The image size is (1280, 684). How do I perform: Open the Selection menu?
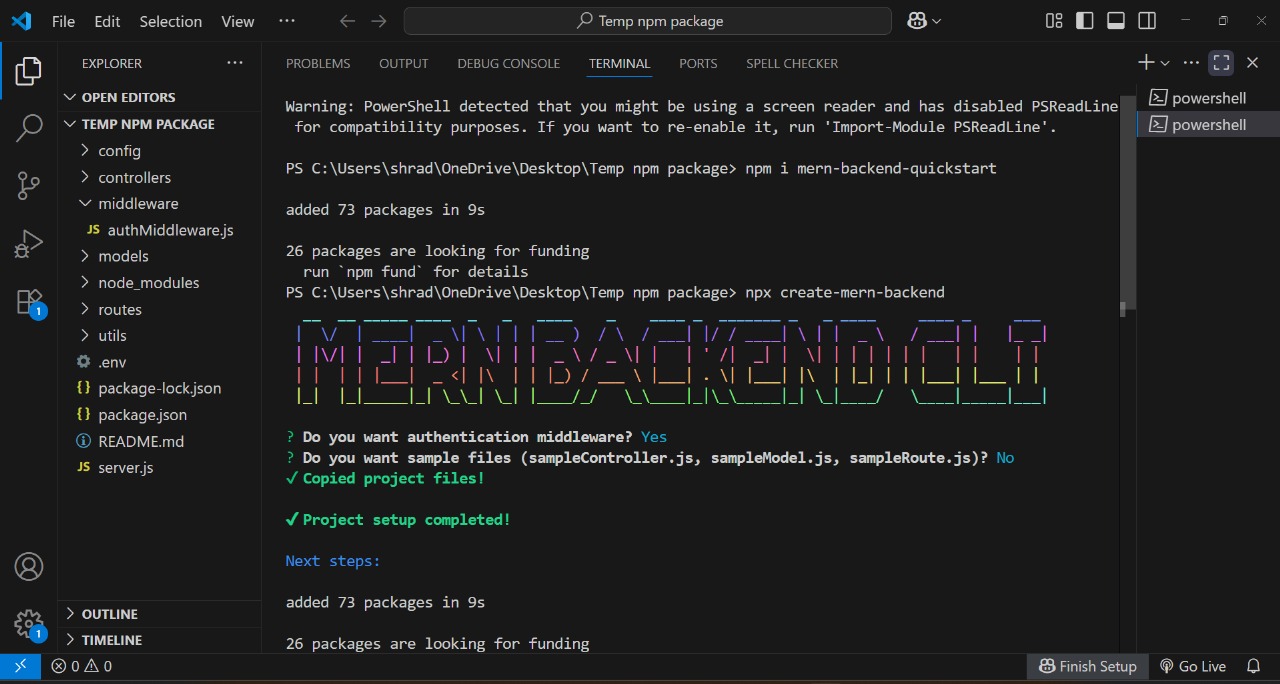[x=170, y=21]
